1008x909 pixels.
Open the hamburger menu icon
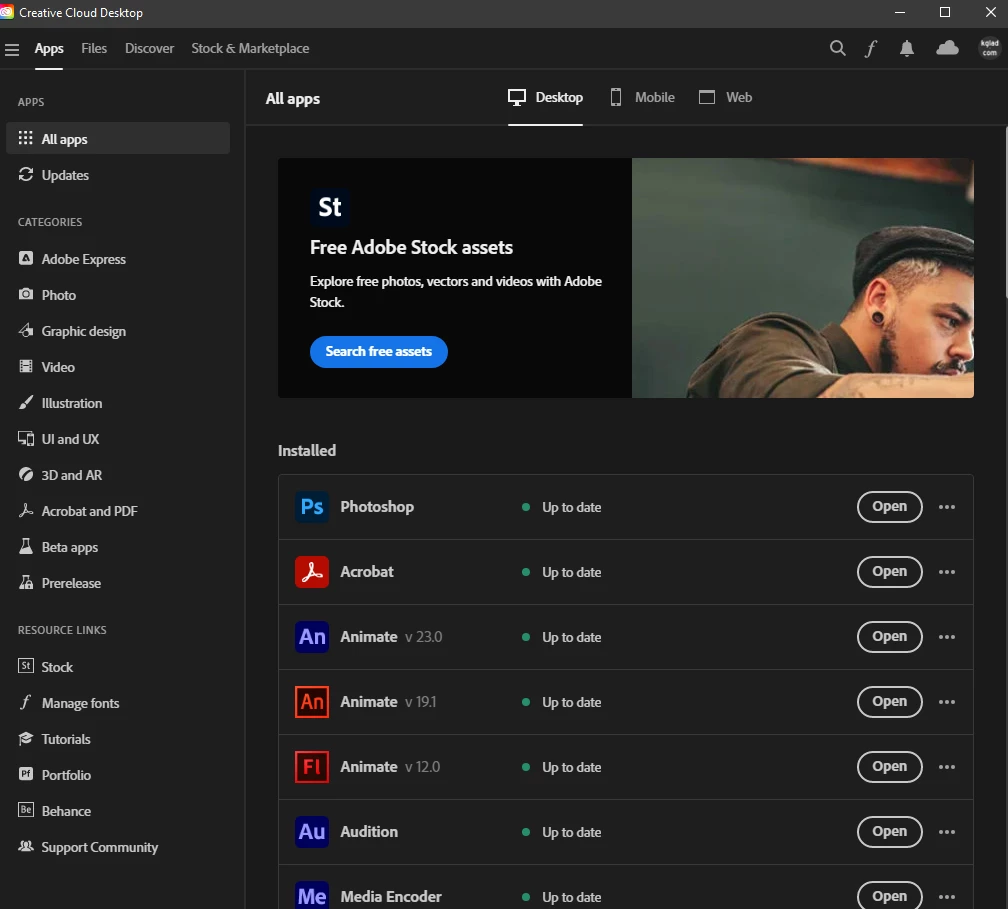point(12,49)
